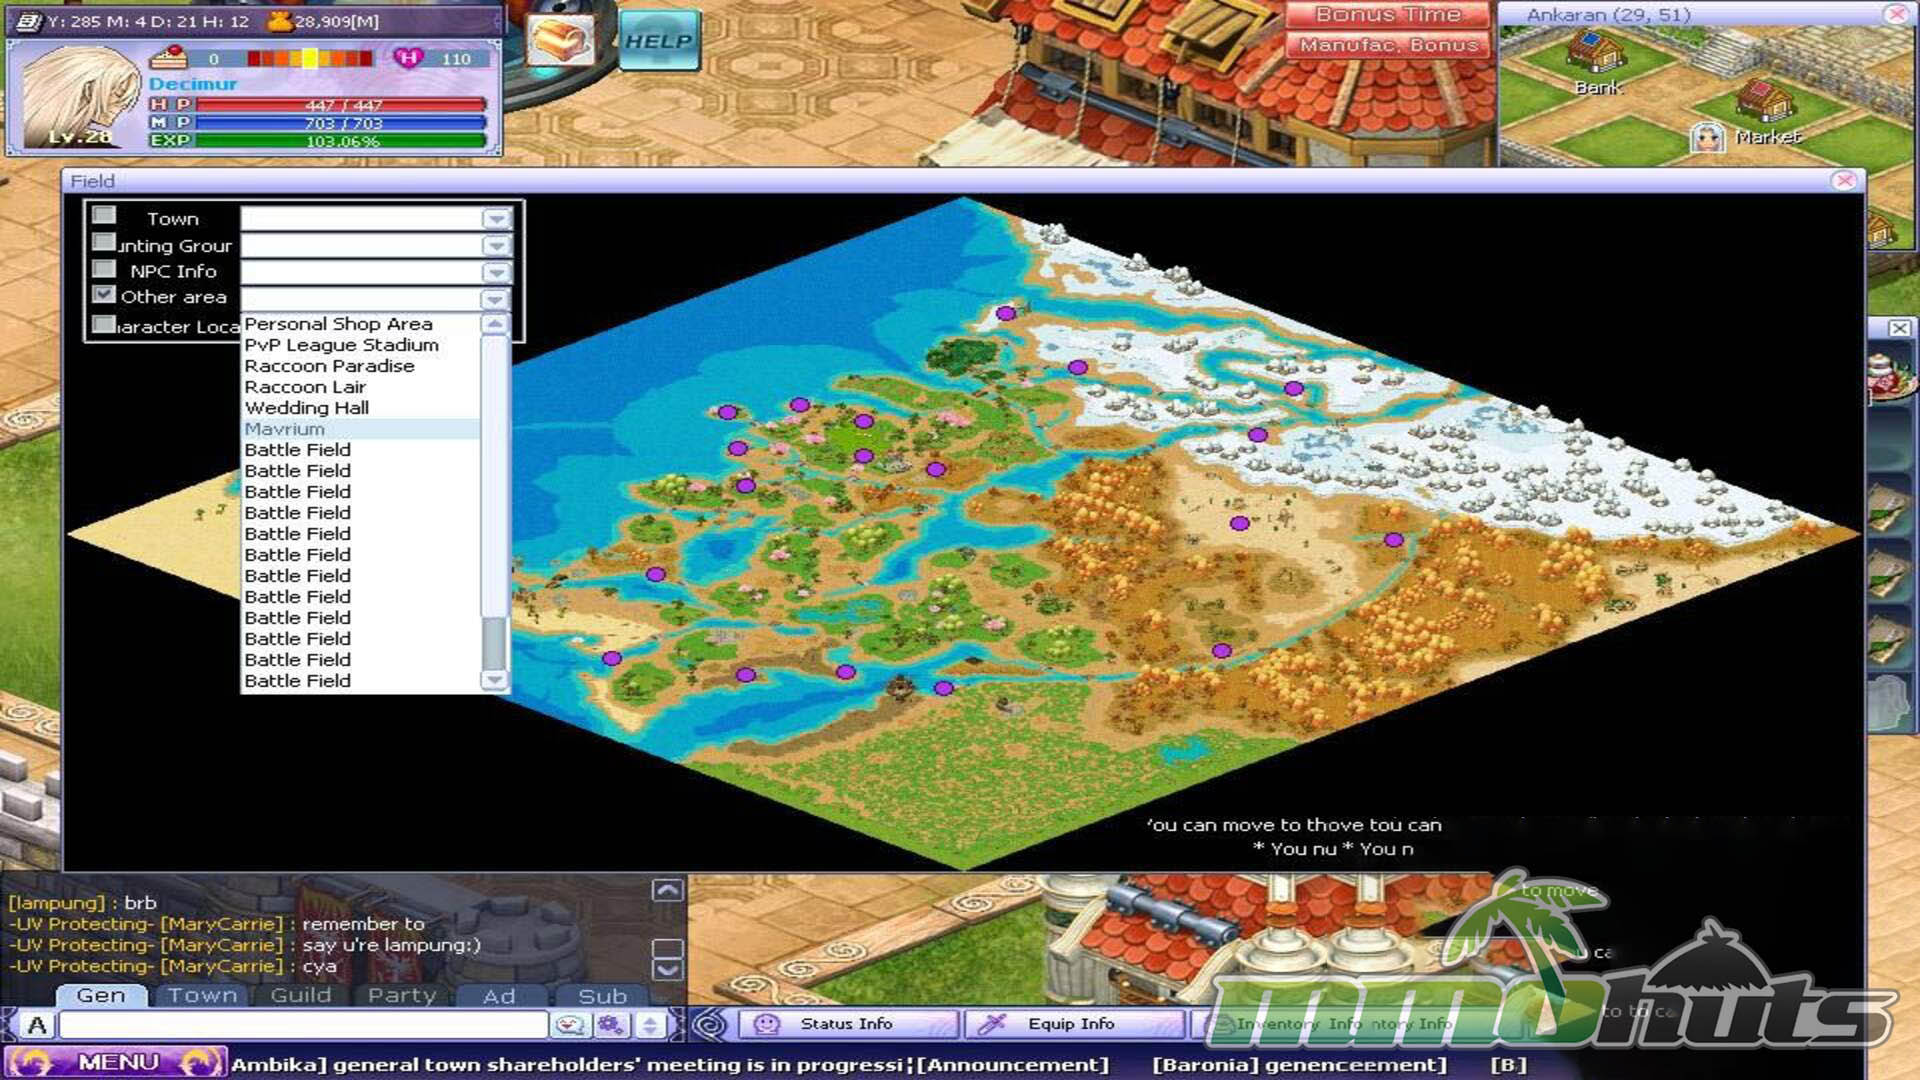This screenshot has width=1920, height=1080.
Task: Uncheck the Other area checkbox
Action: pyautogui.click(x=104, y=295)
